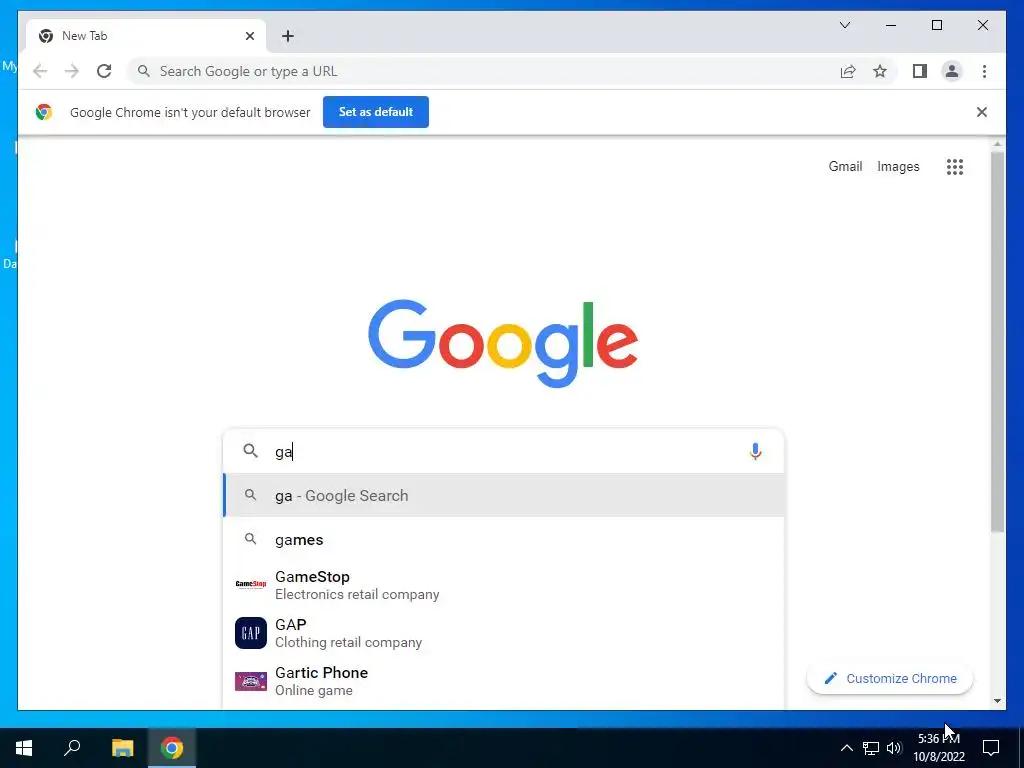Click the Google search box containing 'ga'

click(504, 451)
